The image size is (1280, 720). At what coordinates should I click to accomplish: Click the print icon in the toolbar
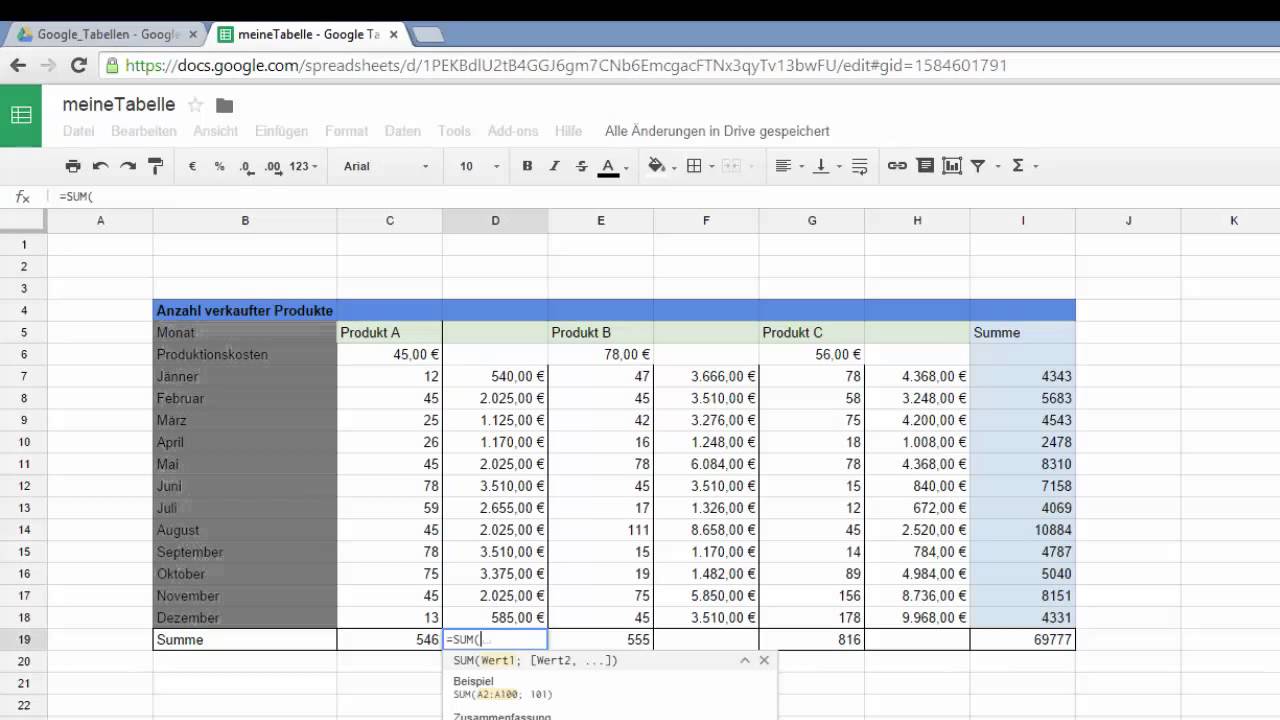coord(73,166)
